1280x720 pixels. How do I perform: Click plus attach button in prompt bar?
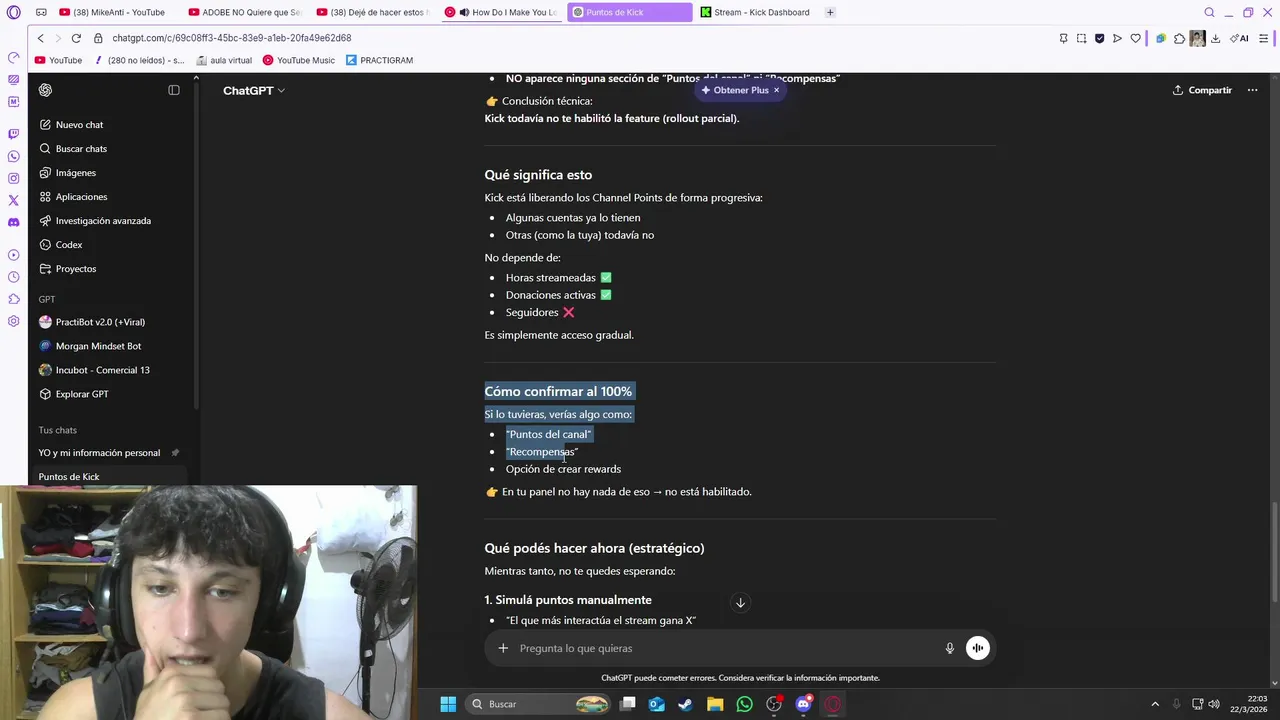tap(503, 648)
